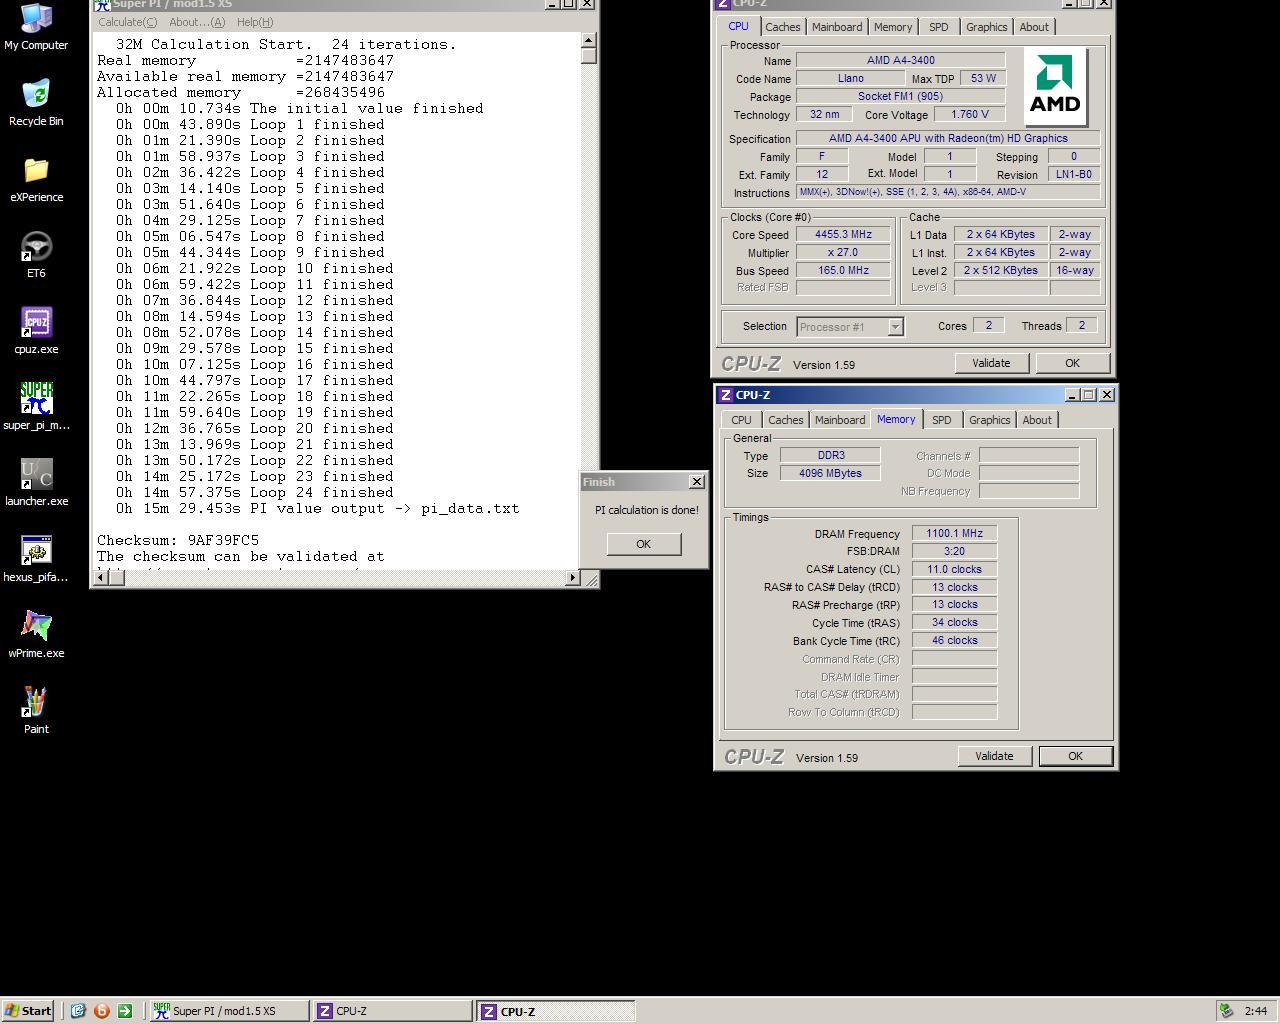Switch to first CPU-Z taskbar button
This screenshot has width=1280, height=1024.
(392, 1011)
